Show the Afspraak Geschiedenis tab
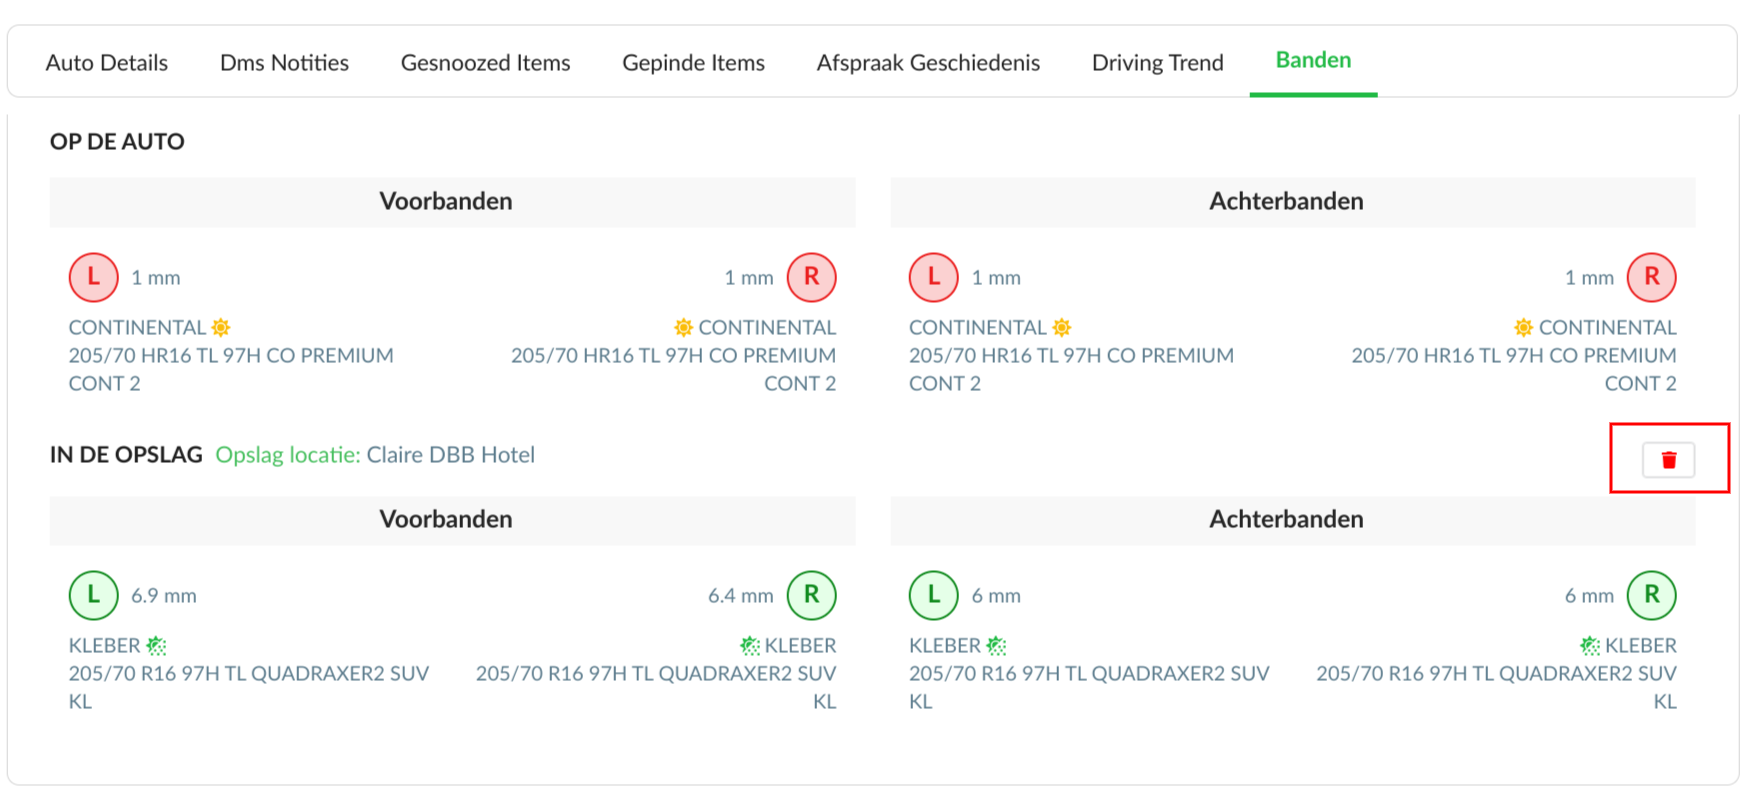 coord(928,63)
